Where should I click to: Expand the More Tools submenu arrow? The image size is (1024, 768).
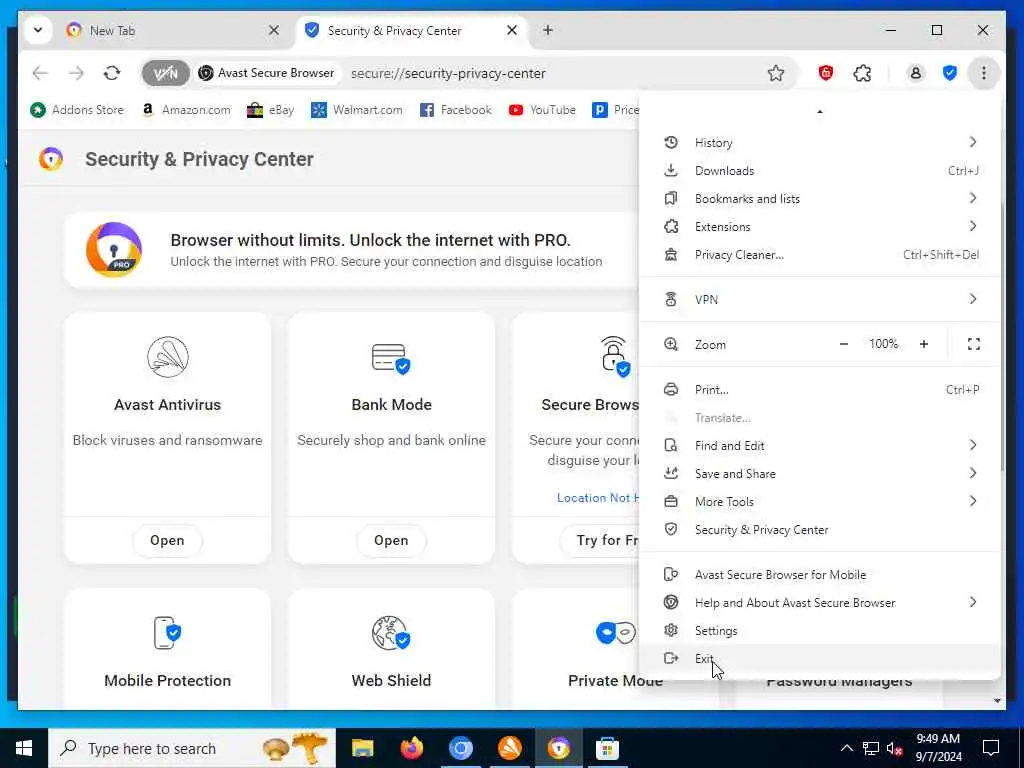[973, 502]
